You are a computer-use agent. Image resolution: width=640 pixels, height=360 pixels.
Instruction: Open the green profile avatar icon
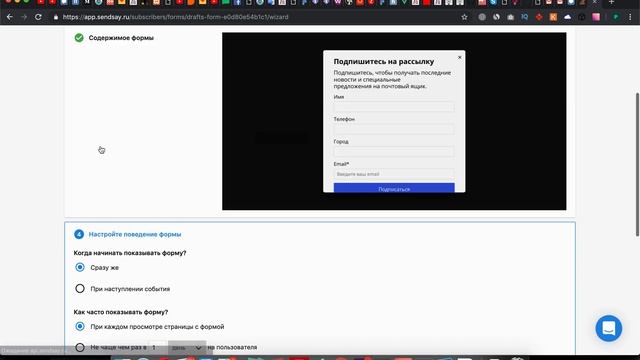coord(616,17)
